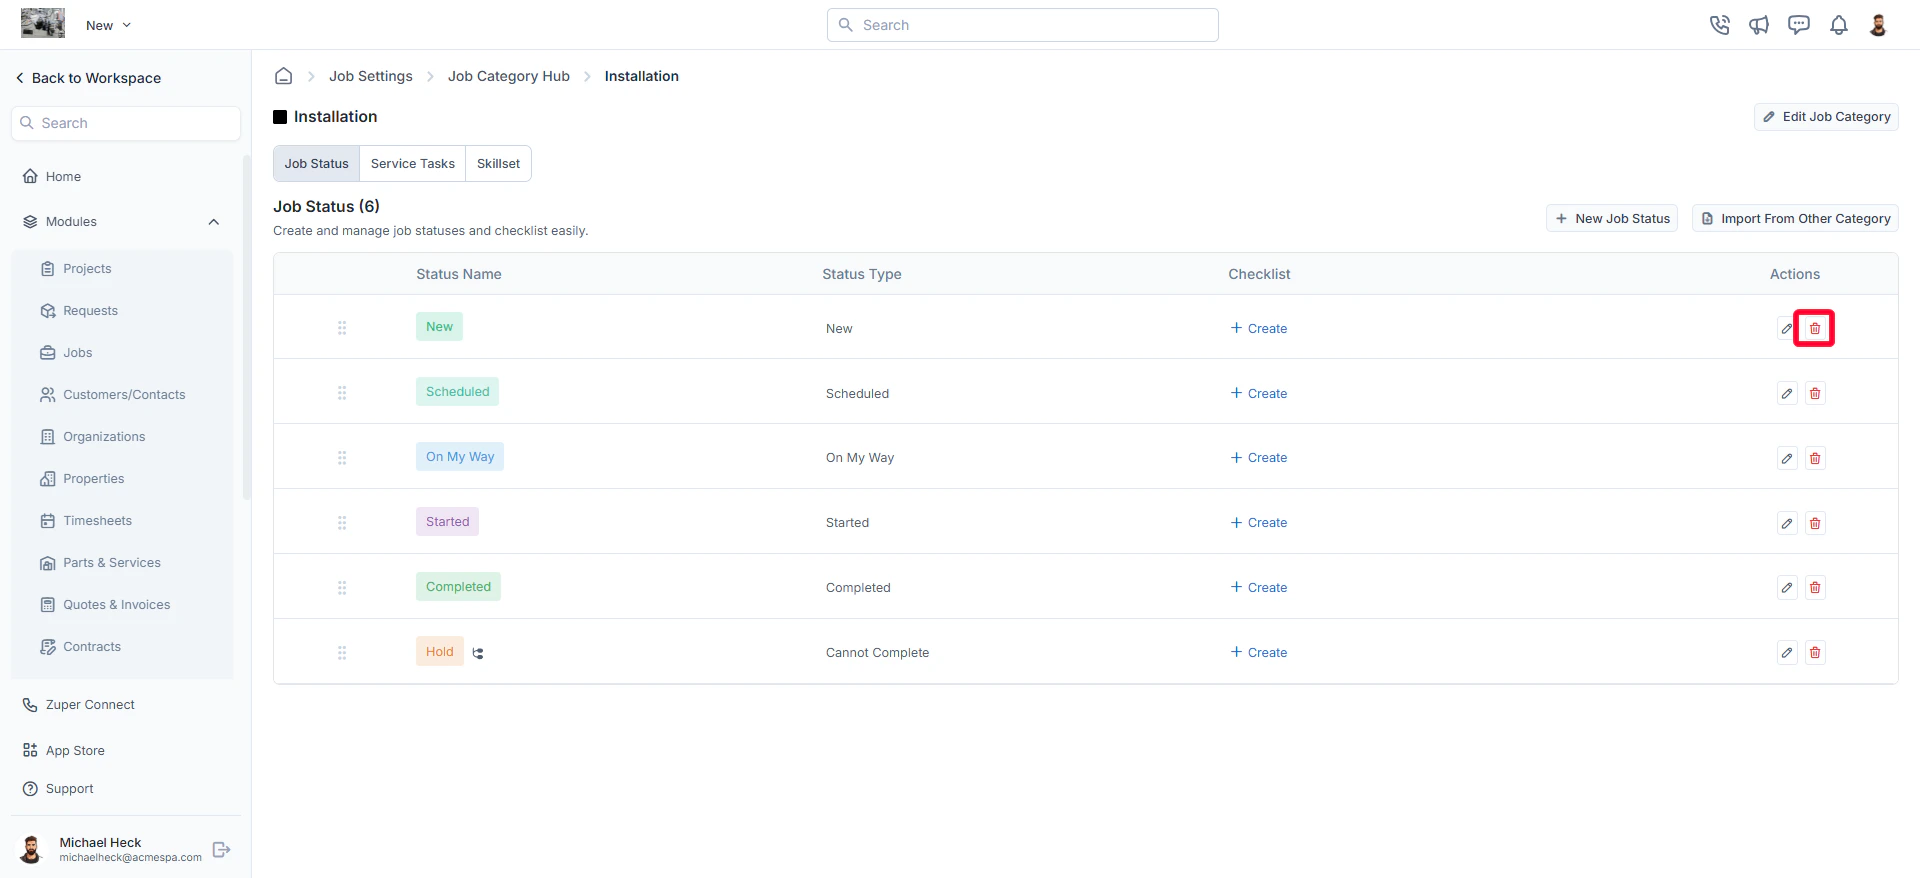Image resolution: width=1920 pixels, height=878 pixels.
Task: Edit the Completed job status
Action: [1787, 587]
